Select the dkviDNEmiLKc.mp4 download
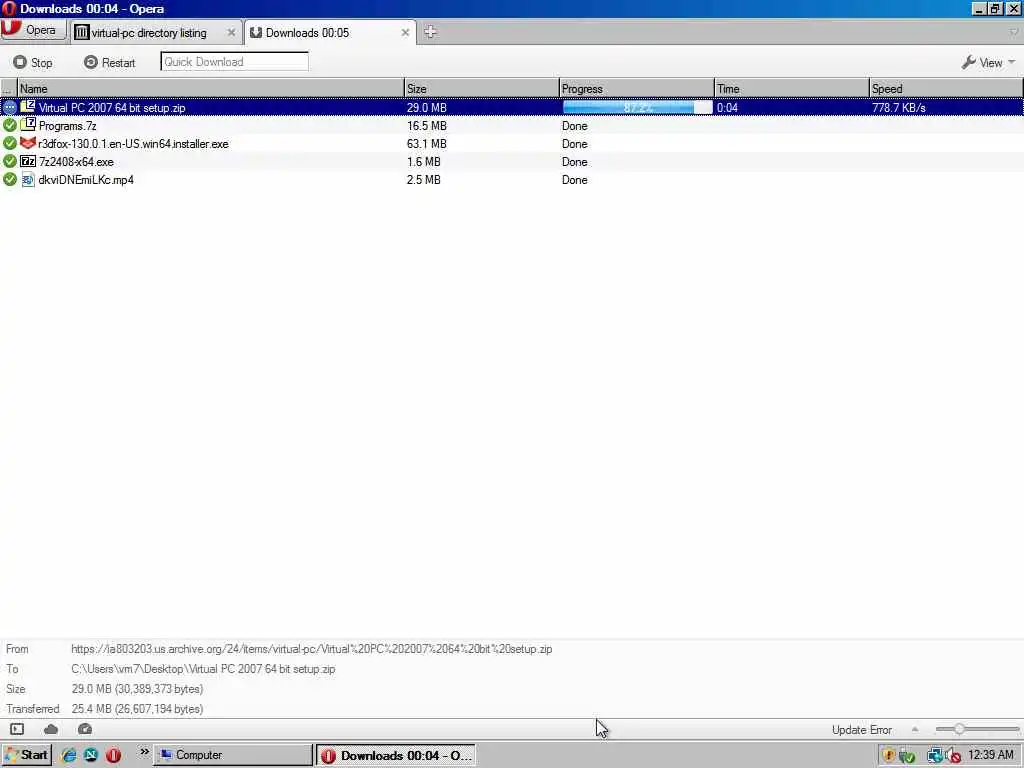This screenshot has height=768, width=1024. click(x=512, y=180)
